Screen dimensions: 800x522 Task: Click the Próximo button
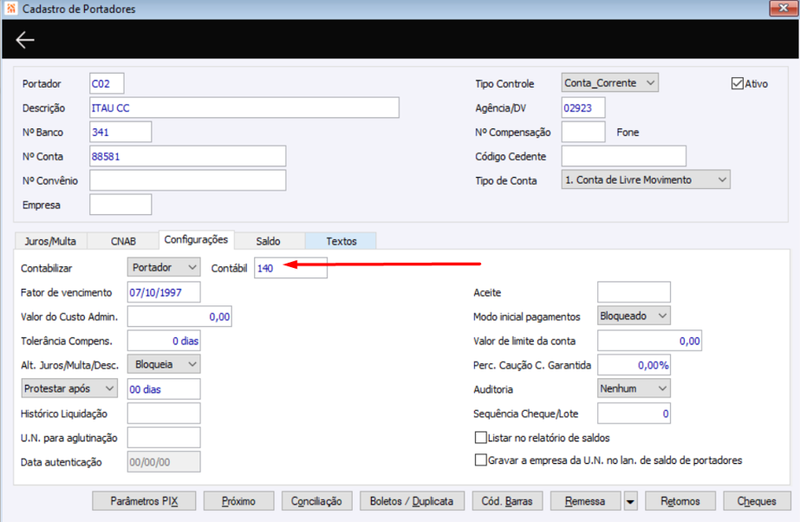[x=238, y=501]
